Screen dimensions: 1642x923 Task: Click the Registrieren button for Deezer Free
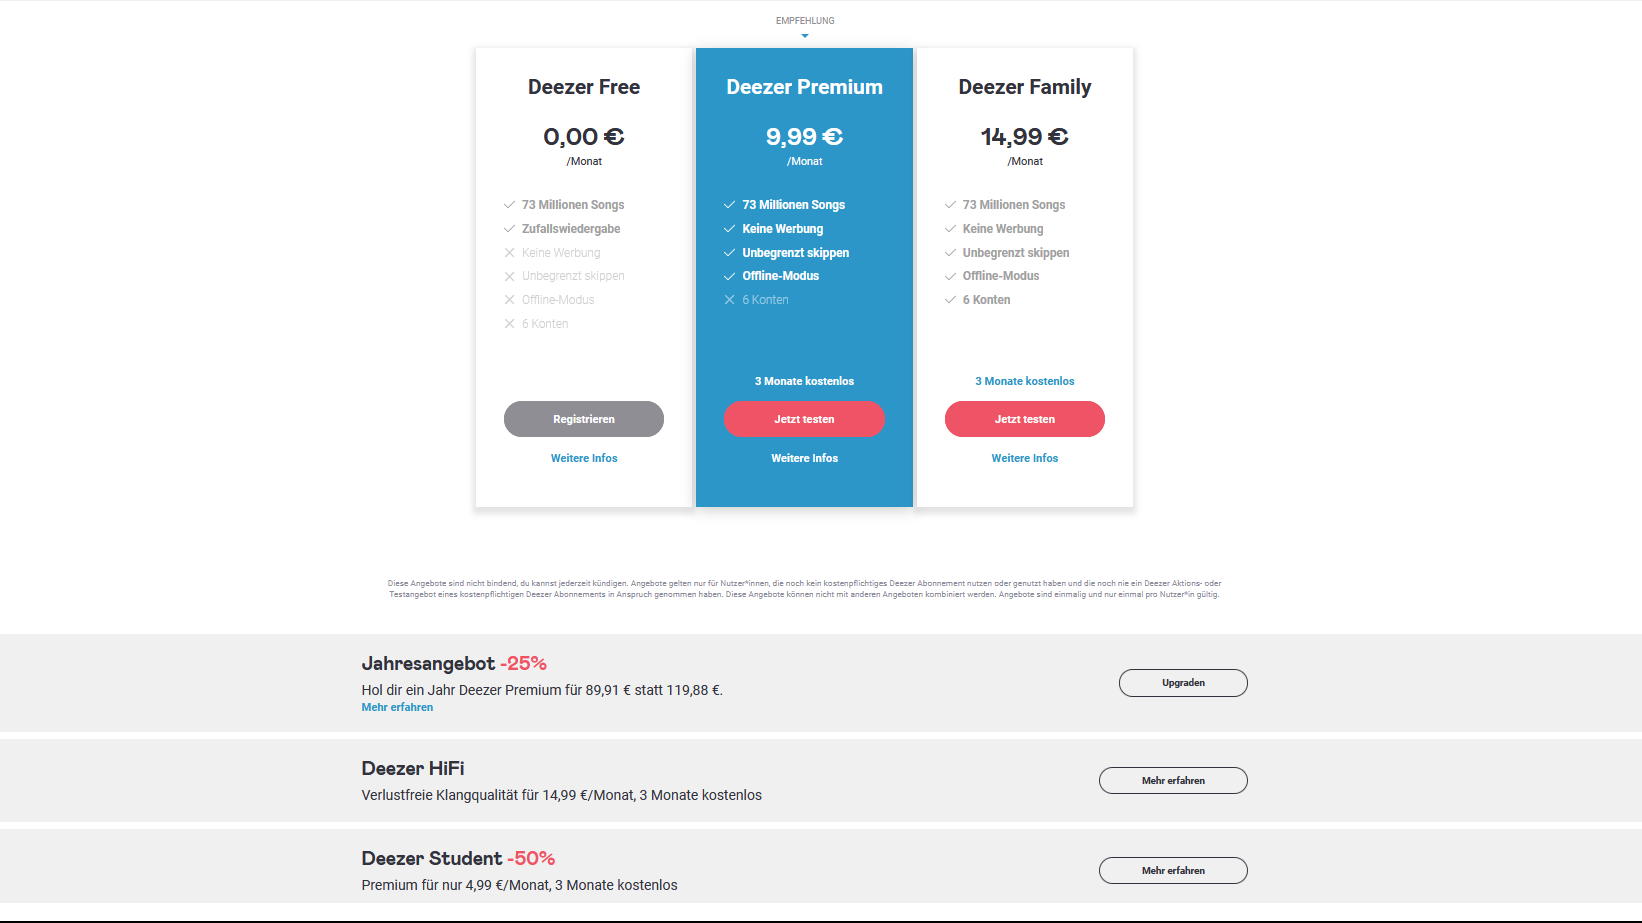click(584, 419)
